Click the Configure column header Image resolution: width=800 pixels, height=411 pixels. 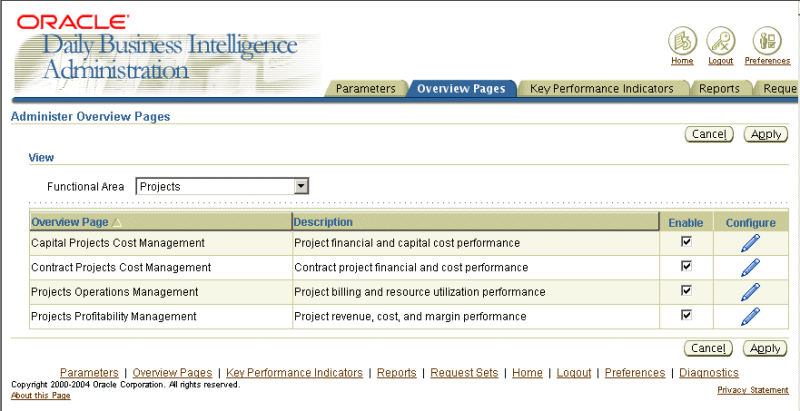[751, 223]
